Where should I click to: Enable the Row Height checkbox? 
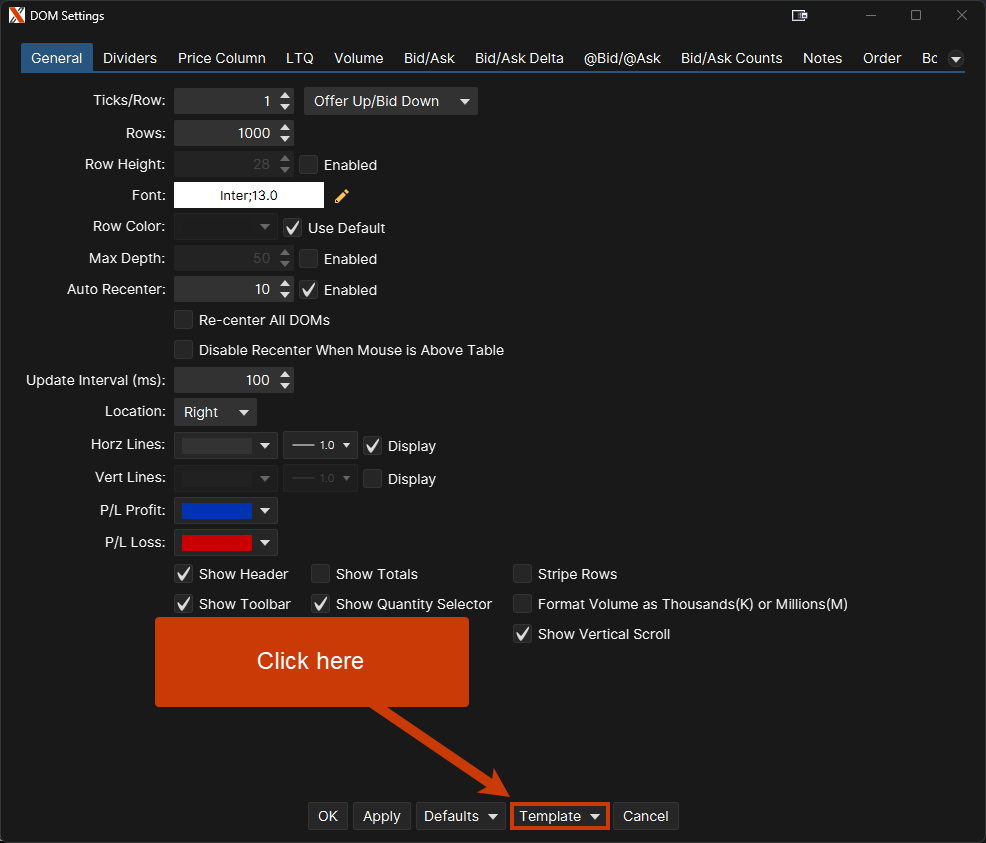click(309, 165)
